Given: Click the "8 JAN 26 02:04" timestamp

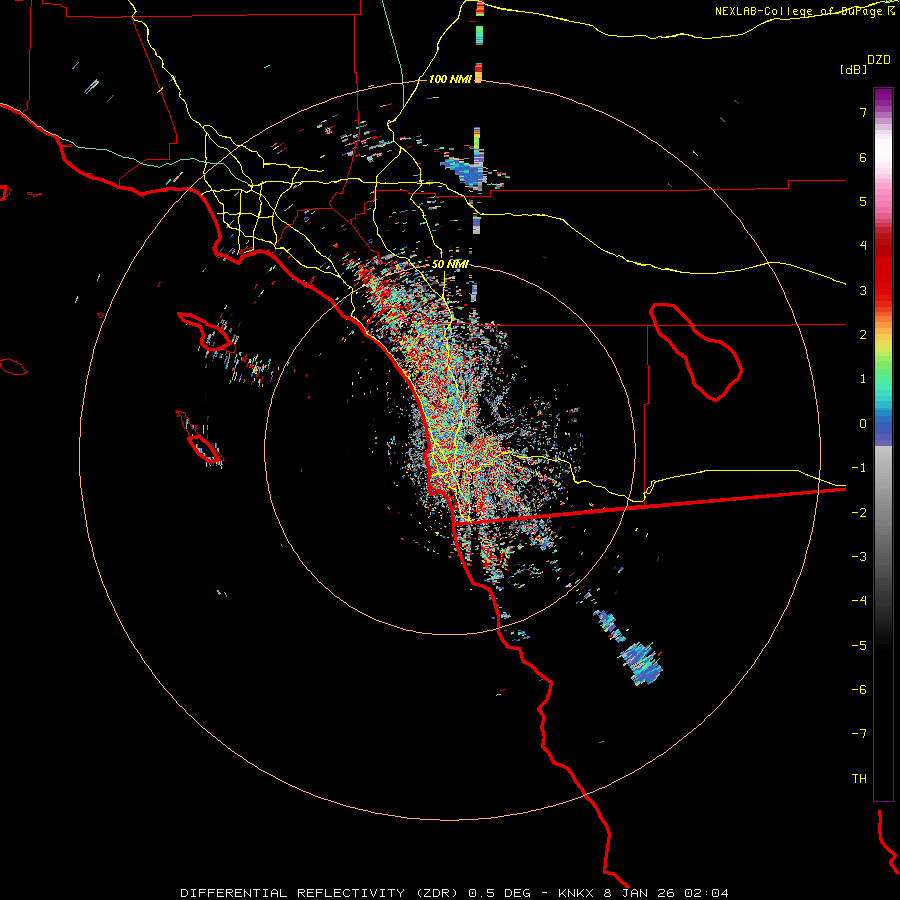Looking at the screenshot, I should click(x=666, y=893).
